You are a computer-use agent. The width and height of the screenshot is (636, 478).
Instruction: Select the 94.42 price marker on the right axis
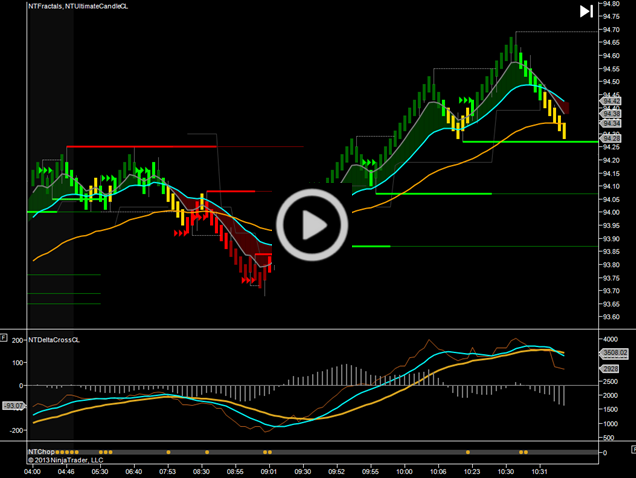(611, 101)
